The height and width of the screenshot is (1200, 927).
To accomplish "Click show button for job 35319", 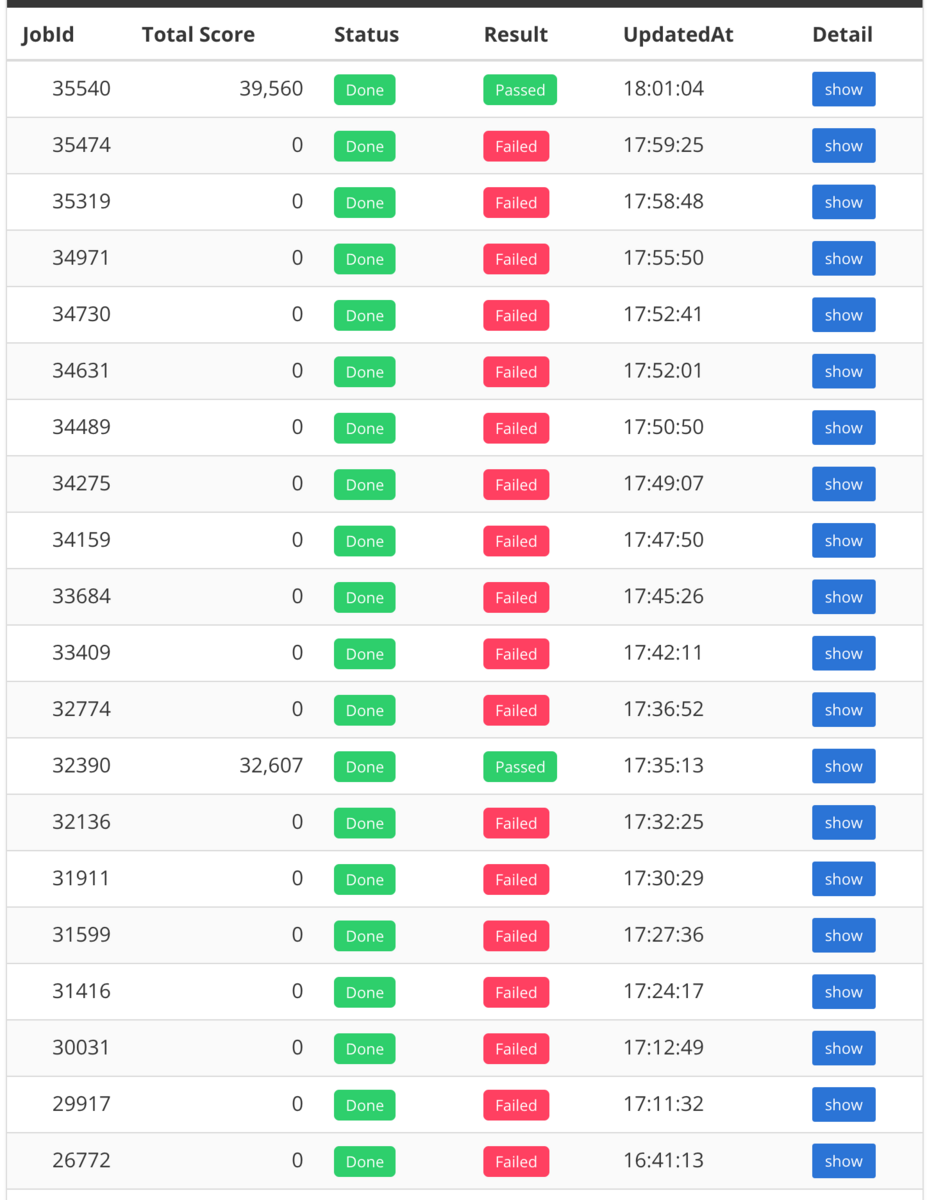I will point(844,202).
